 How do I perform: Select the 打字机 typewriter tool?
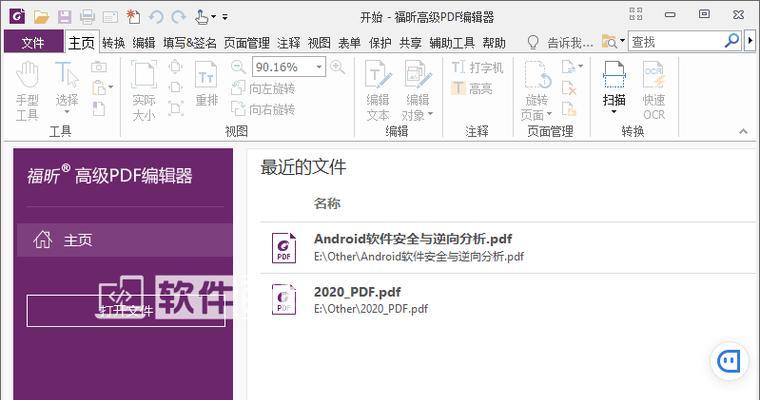477,67
